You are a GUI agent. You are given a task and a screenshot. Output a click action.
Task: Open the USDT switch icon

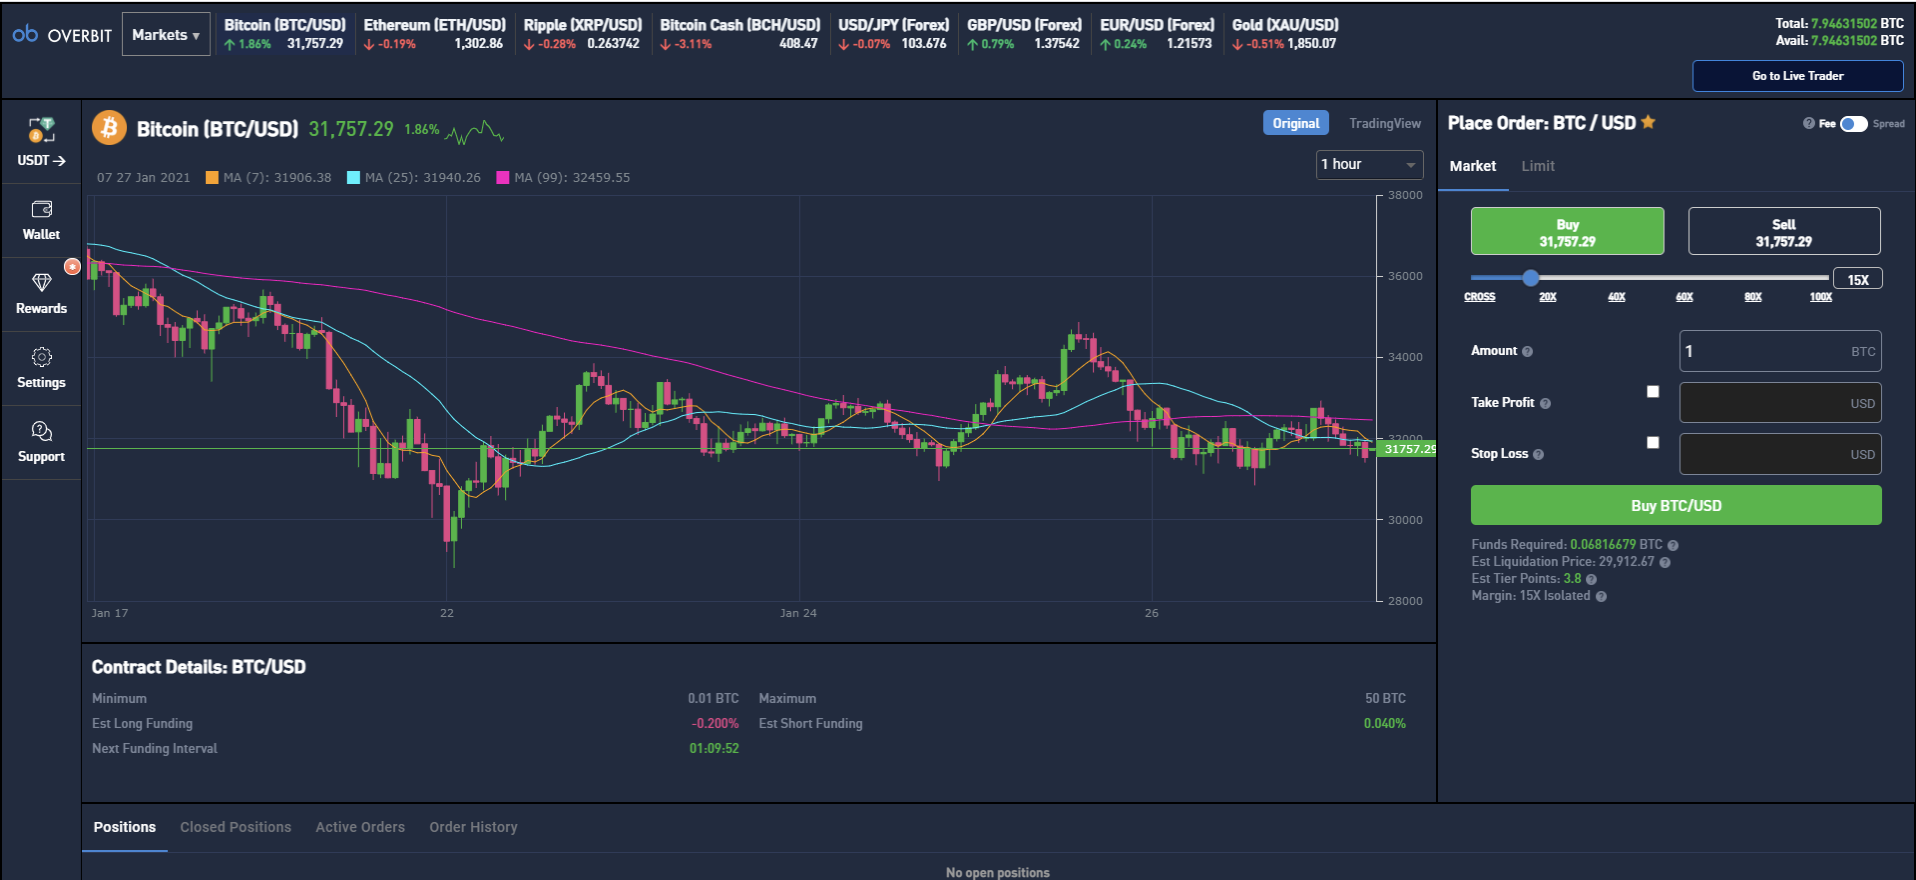tap(42, 129)
